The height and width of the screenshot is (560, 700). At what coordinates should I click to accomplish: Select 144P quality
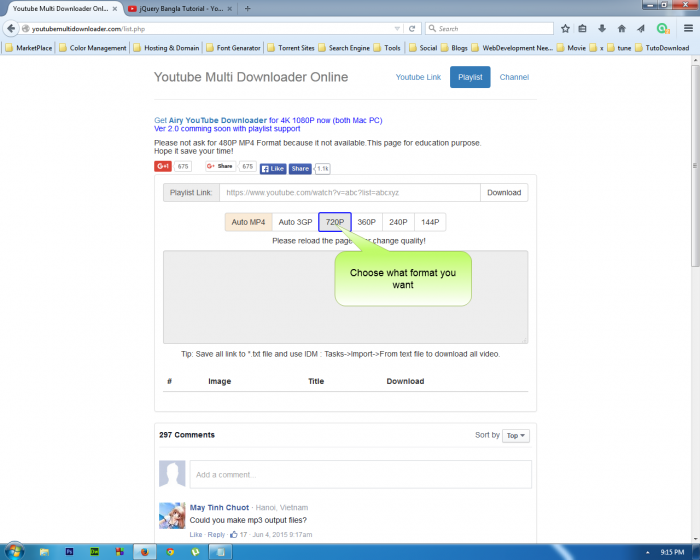(430, 222)
